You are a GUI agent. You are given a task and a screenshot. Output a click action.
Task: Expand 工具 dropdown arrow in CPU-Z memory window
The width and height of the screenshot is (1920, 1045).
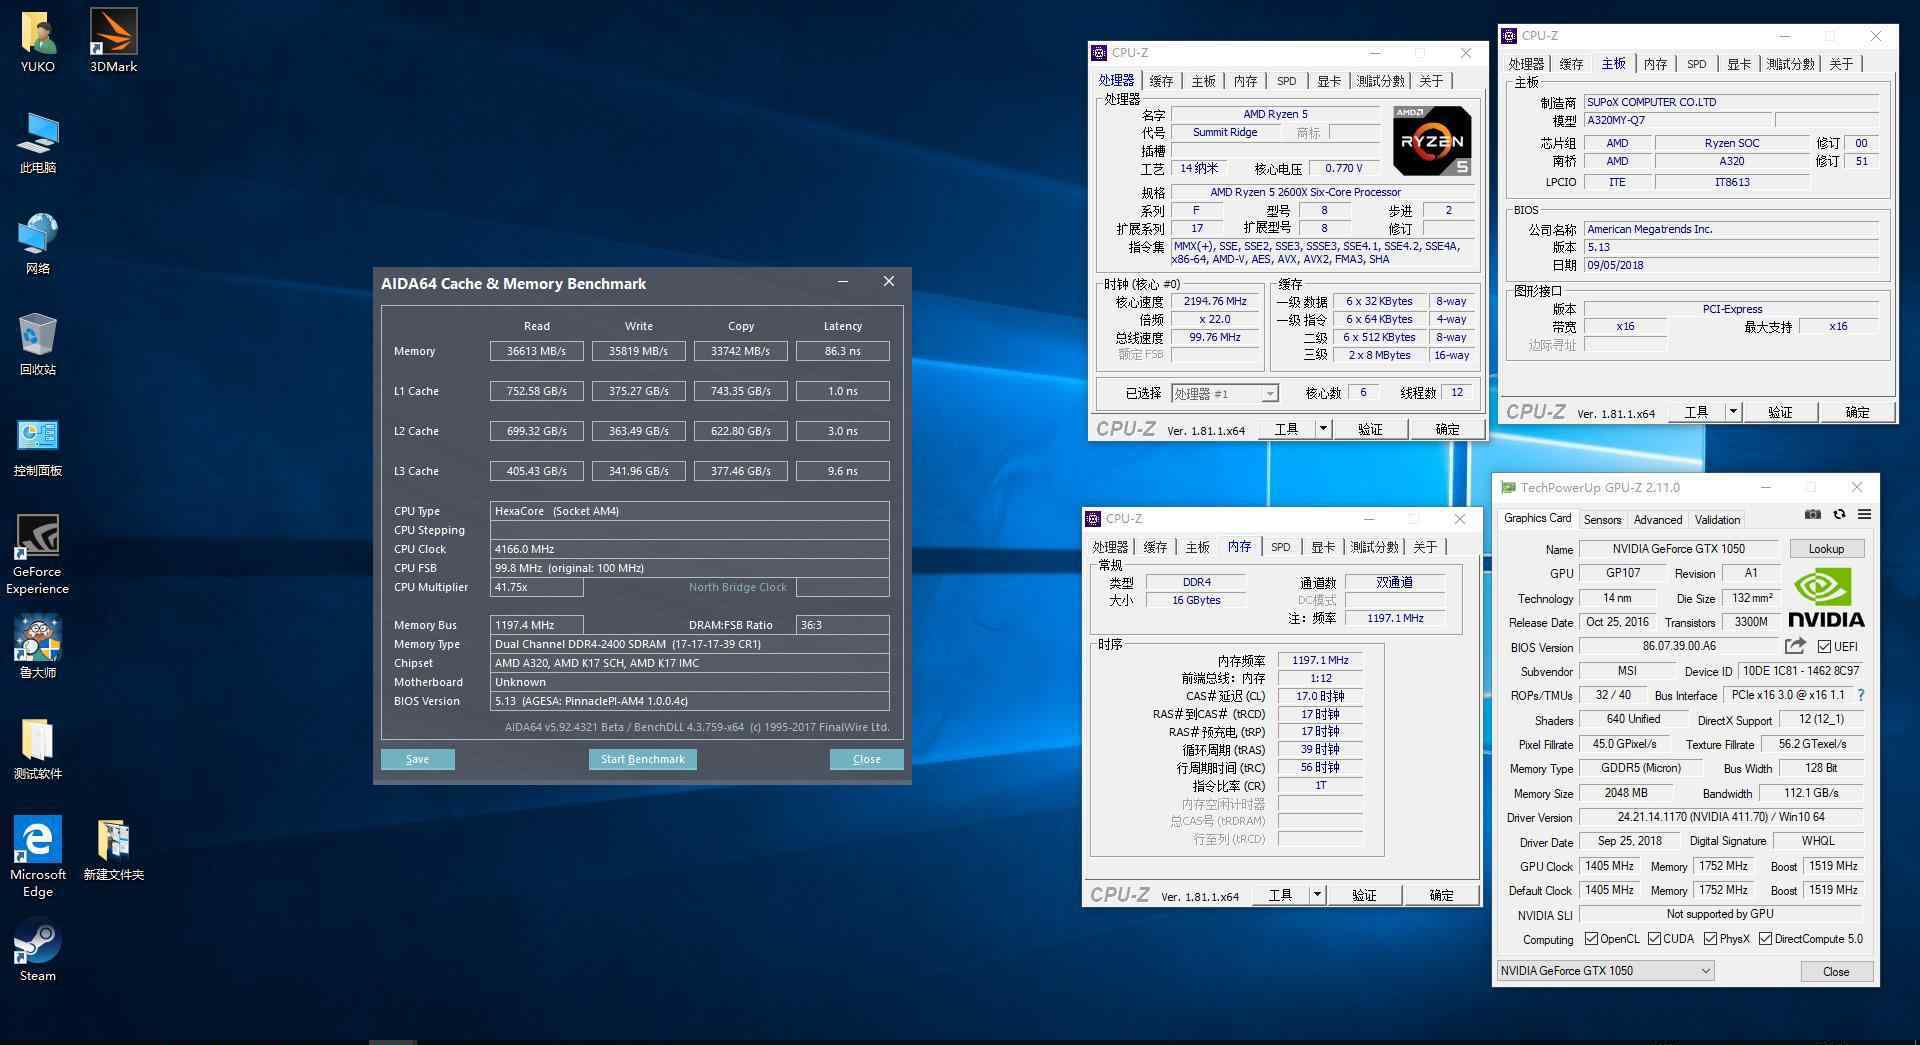[x=1316, y=895]
